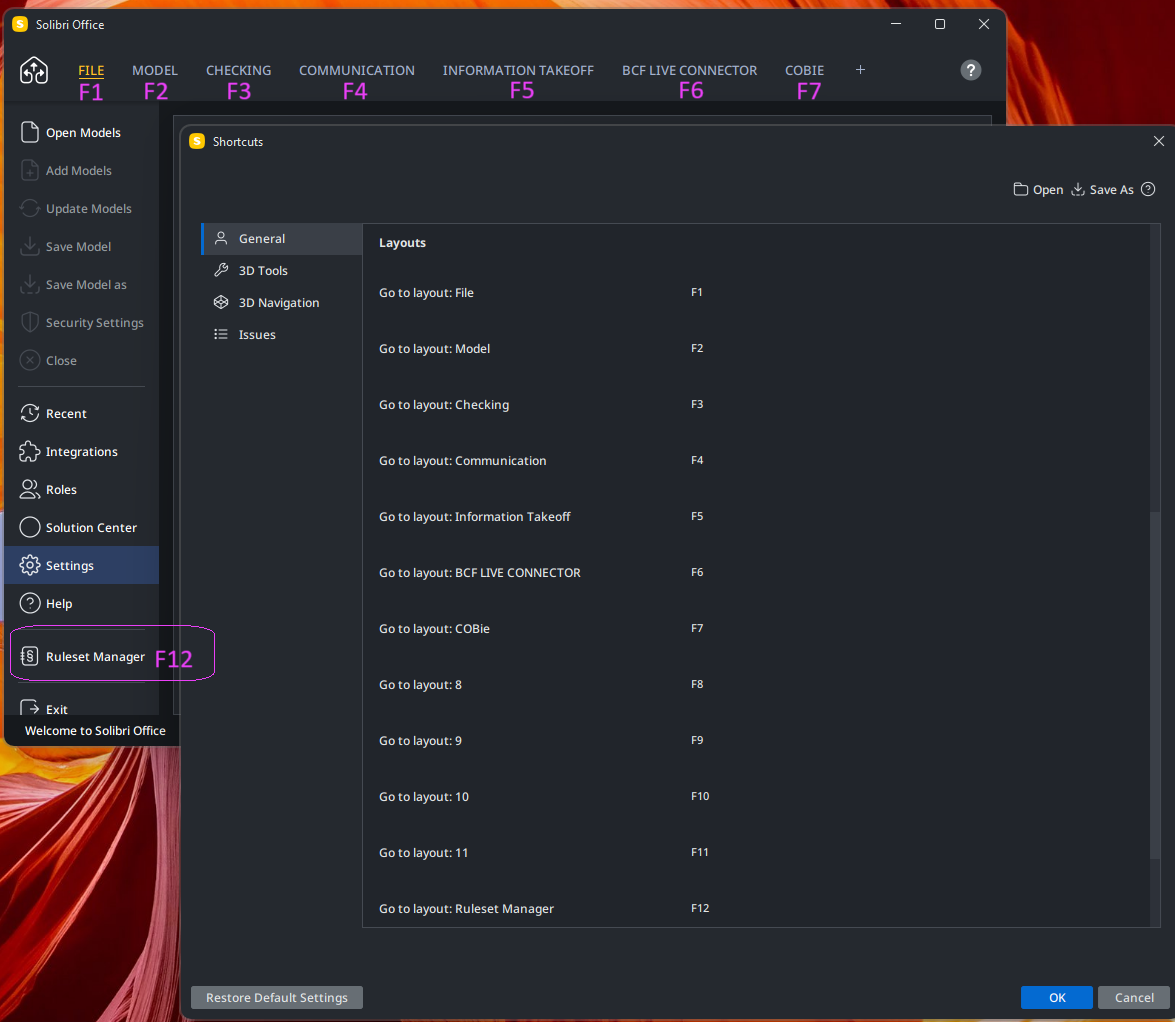The image size is (1175, 1022).
Task: Edit the F2 shortcut for layout Model
Action: click(697, 348)
